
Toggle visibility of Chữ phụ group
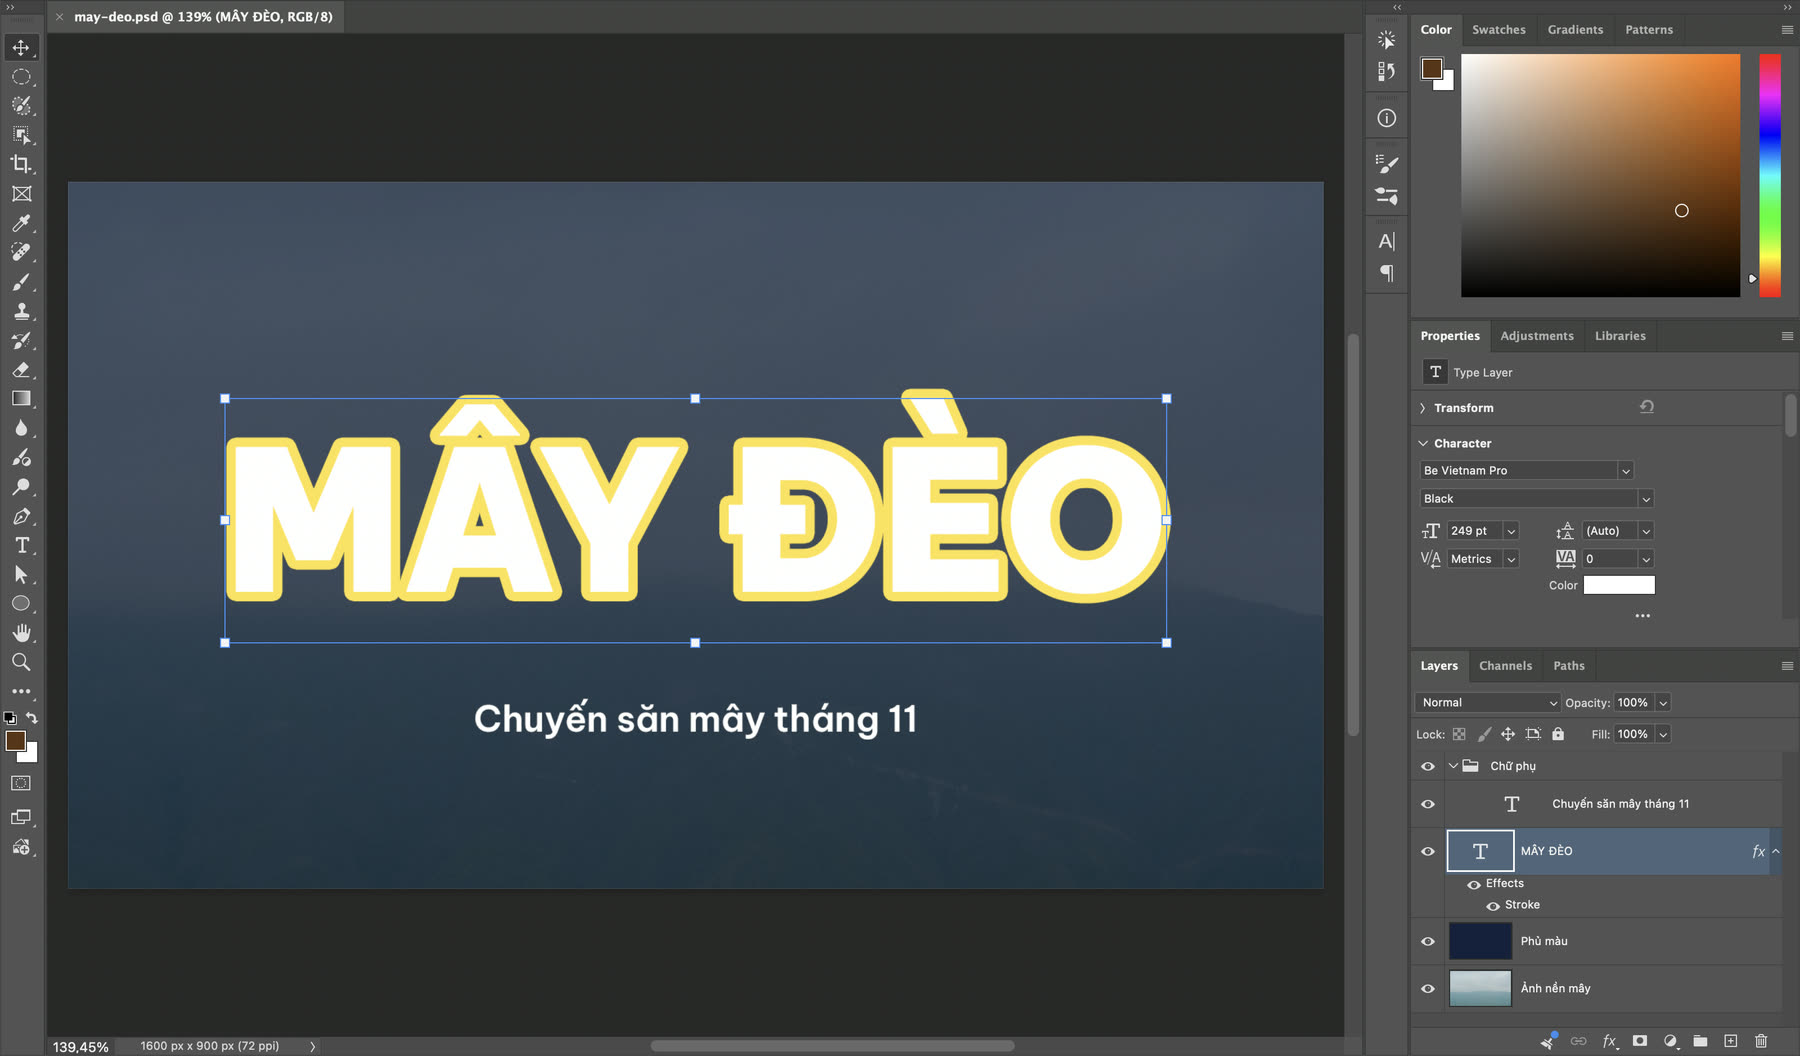[x=1428, y=766]
